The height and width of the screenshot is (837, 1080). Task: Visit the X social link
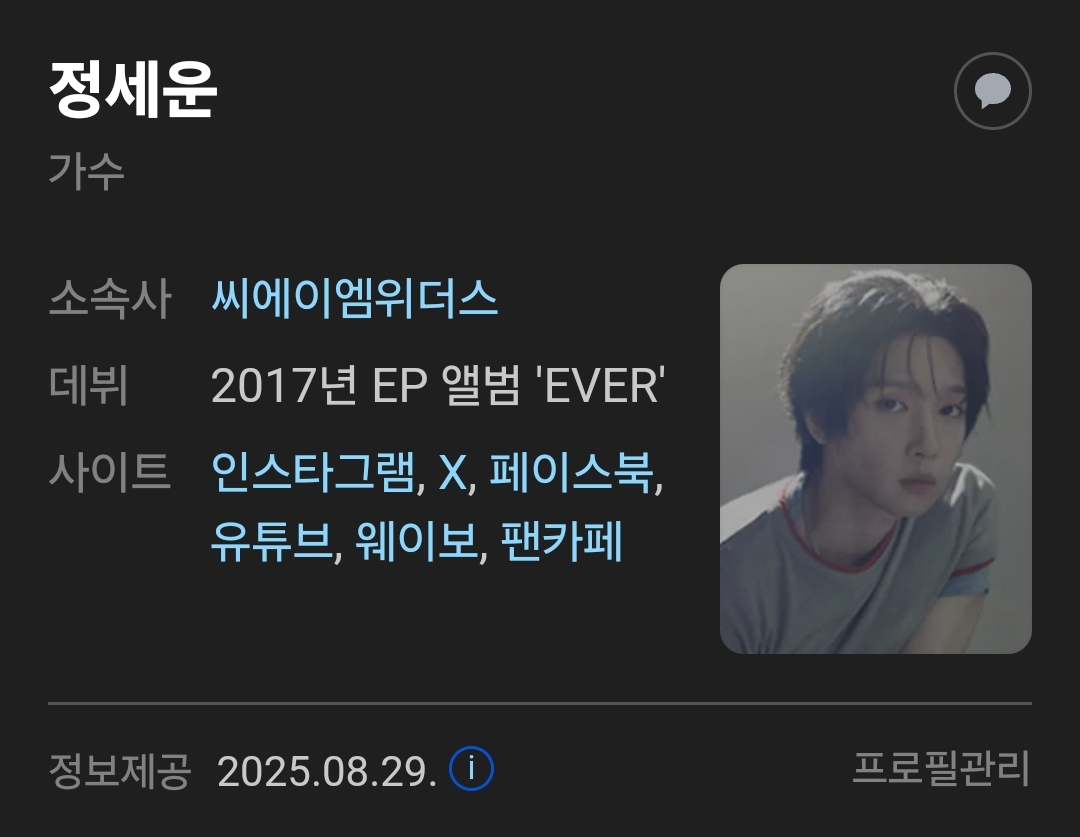(x=453, y=473)
